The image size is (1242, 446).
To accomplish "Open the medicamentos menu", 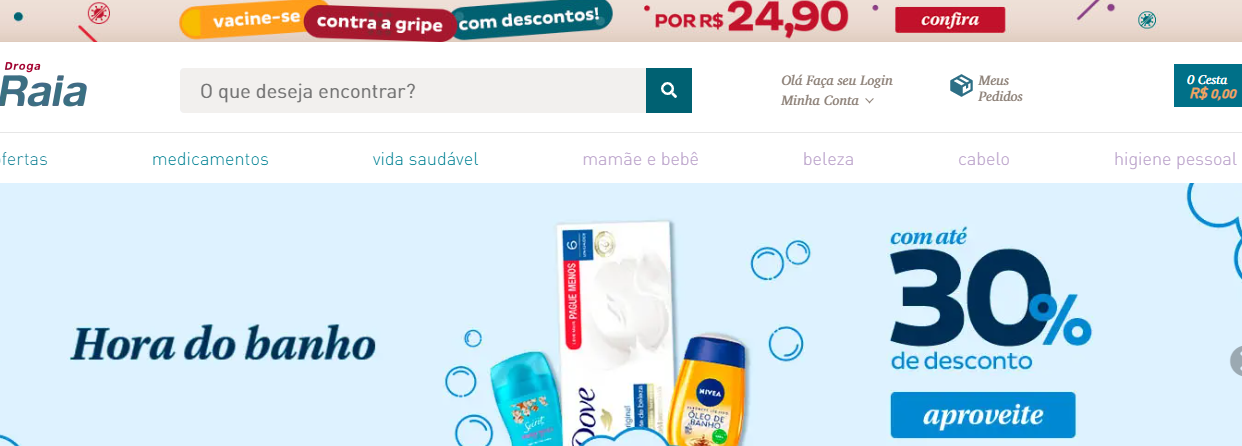I will 210,159.
